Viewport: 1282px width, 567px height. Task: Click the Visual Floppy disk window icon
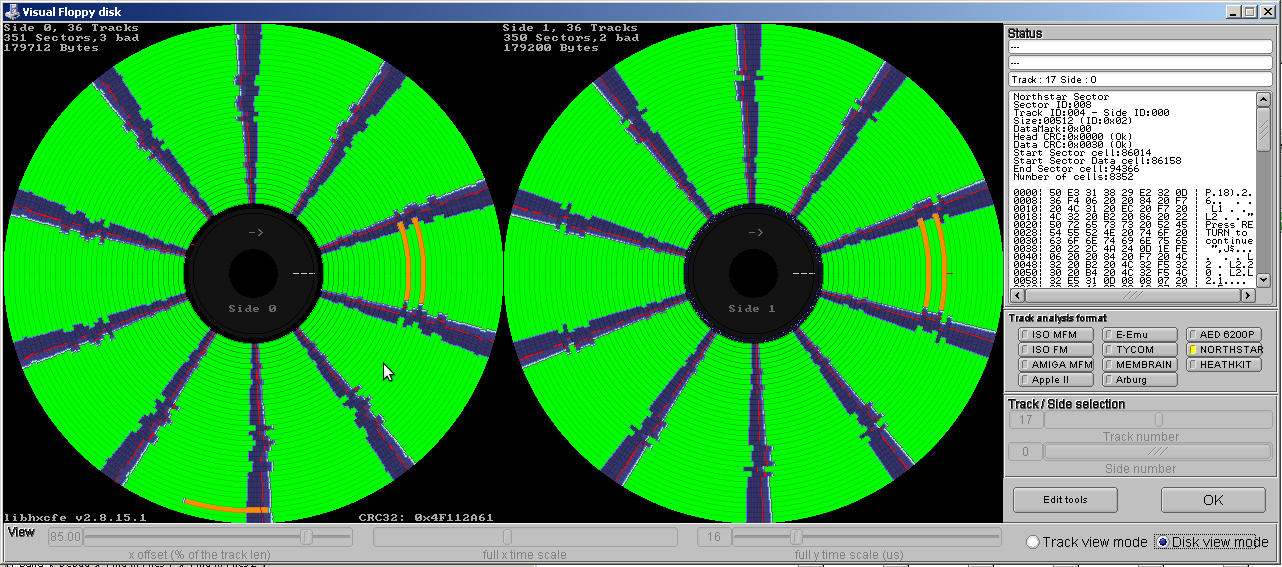[x=12, y=11]
